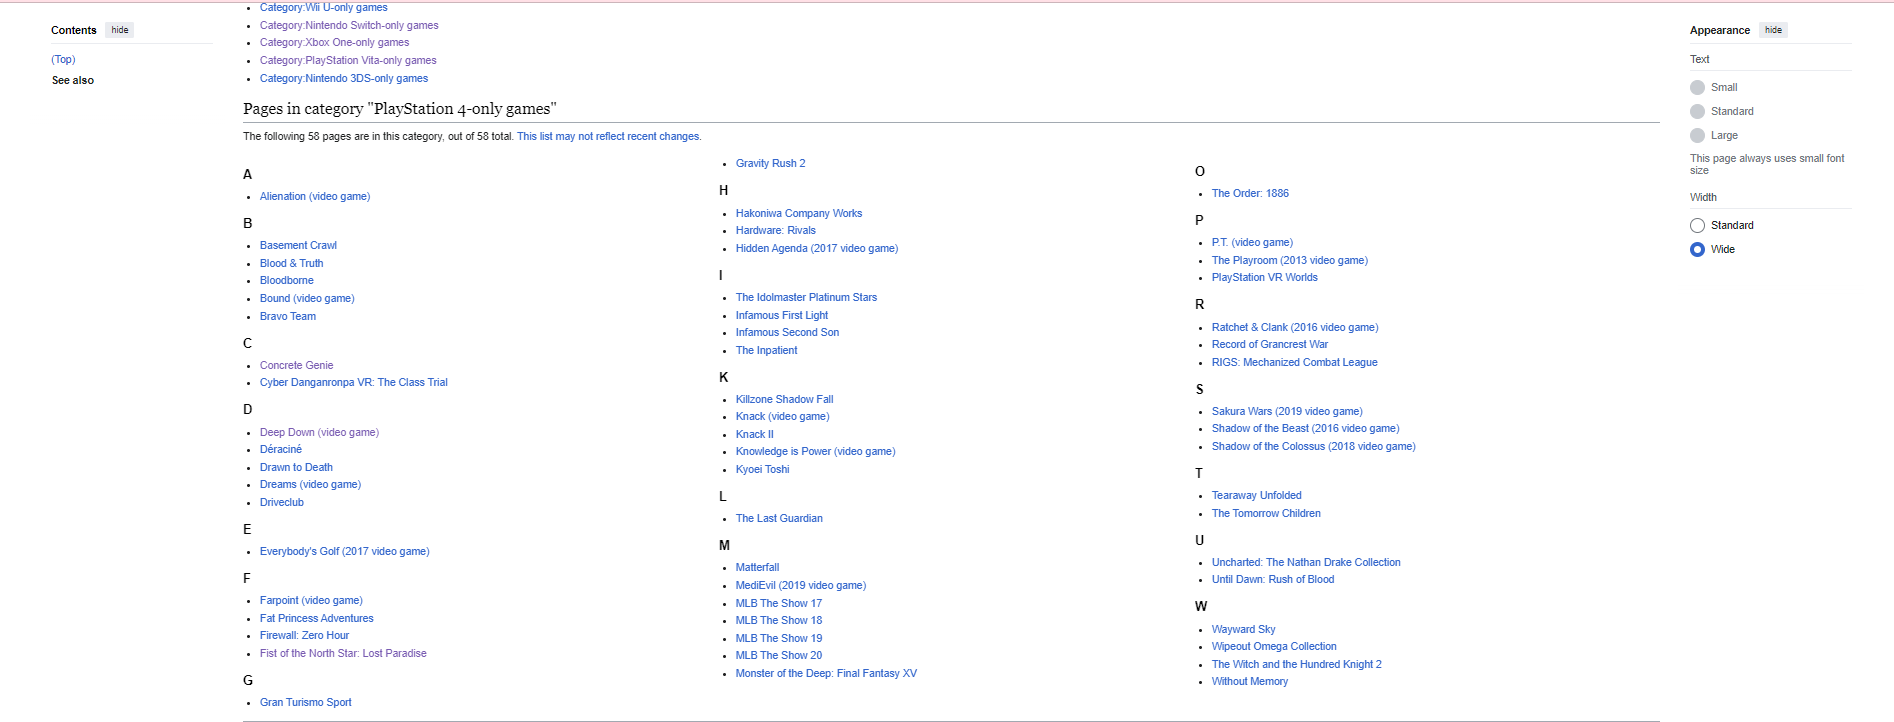Jump to (Top) in Contents
Image resolution: width=1894 pixels, height=722 pixels.
[x=63, y=59]
